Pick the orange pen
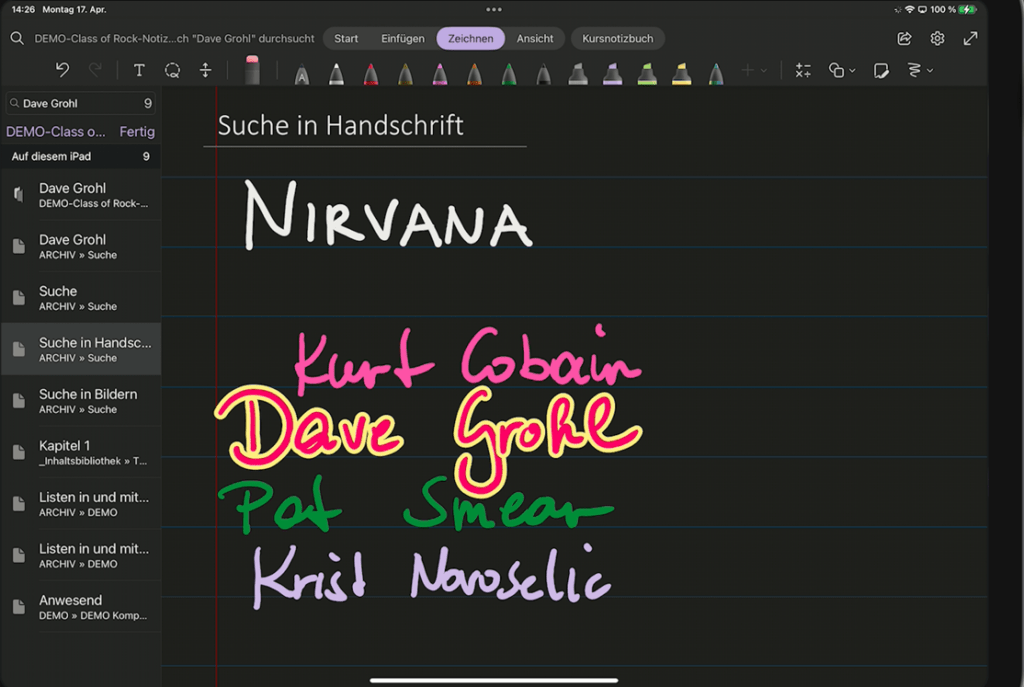 (x=475, y=74)
